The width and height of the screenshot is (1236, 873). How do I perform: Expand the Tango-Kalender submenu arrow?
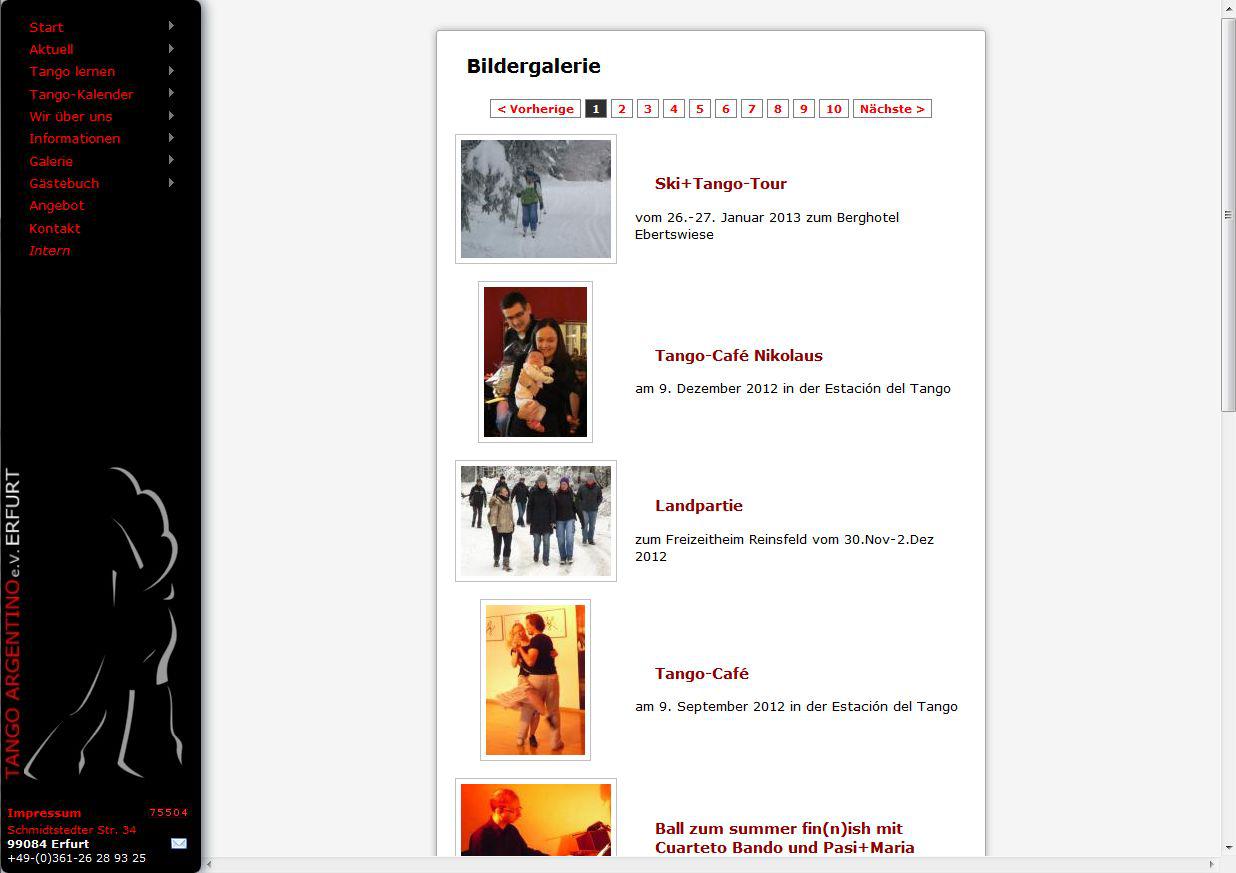(171, 93)
